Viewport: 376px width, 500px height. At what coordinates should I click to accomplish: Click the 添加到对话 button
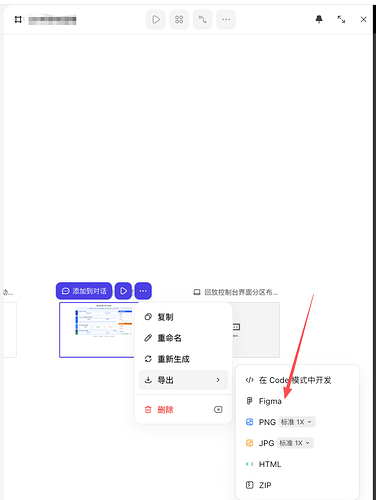[x=84, y=291]
